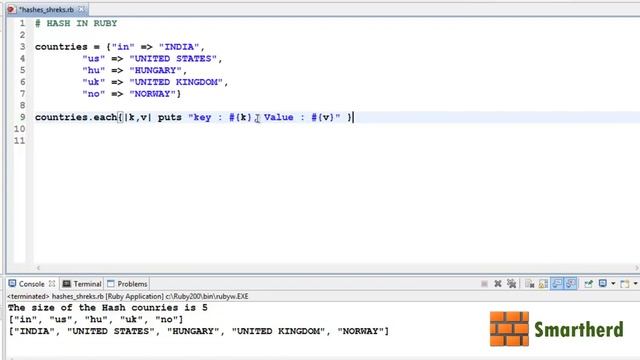The height and width of the screenshot is (360, 640).
Task: Click 'Value' inside the line 9 string
Action: 278,118
